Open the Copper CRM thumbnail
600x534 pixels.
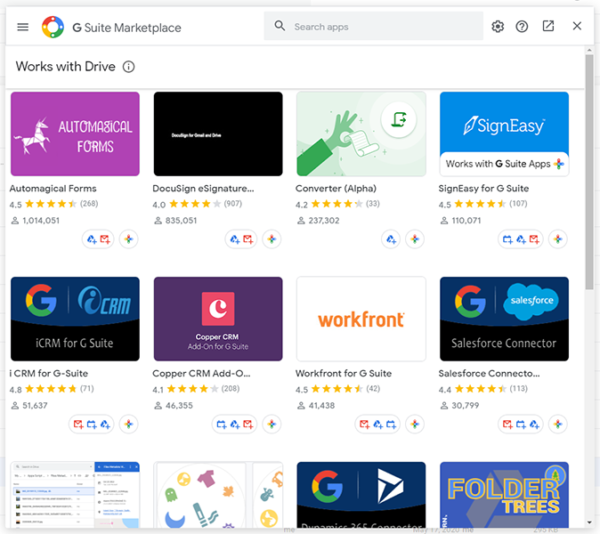[x=218, y=319]
